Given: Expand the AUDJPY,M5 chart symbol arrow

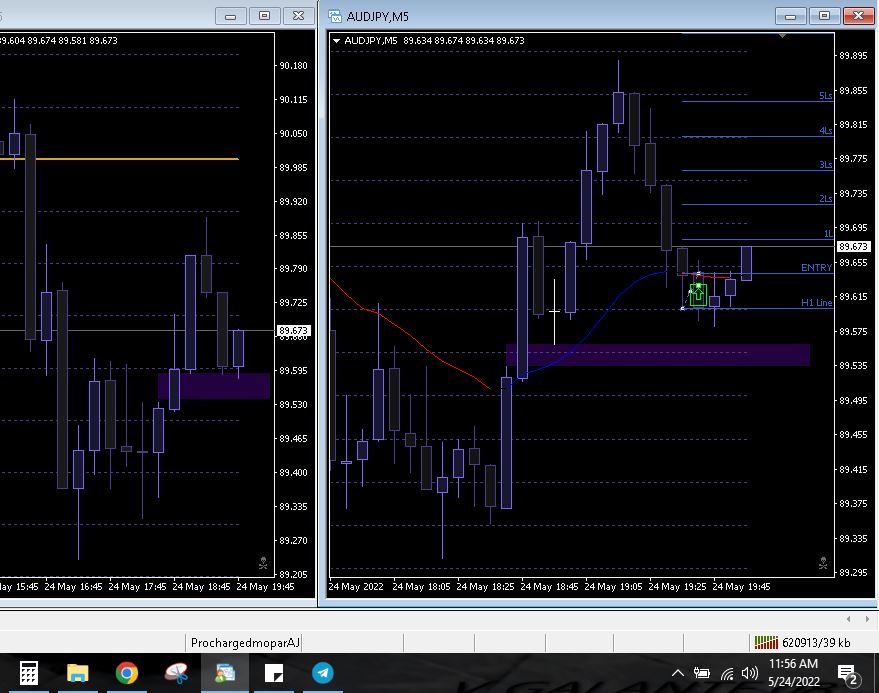Looking at the screenshot, I should pyautogui.click(x=337, y=41).
